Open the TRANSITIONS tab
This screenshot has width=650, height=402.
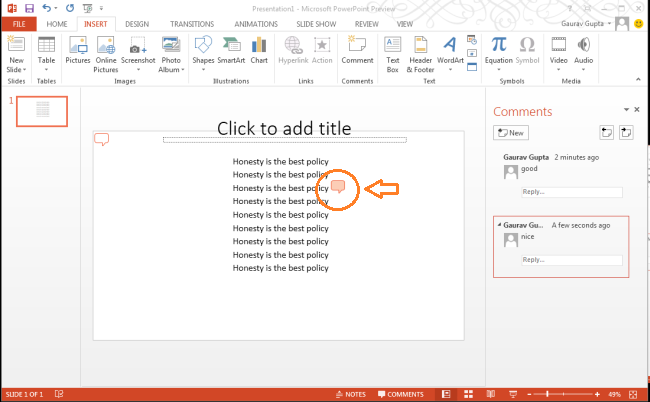coord(192,24)
